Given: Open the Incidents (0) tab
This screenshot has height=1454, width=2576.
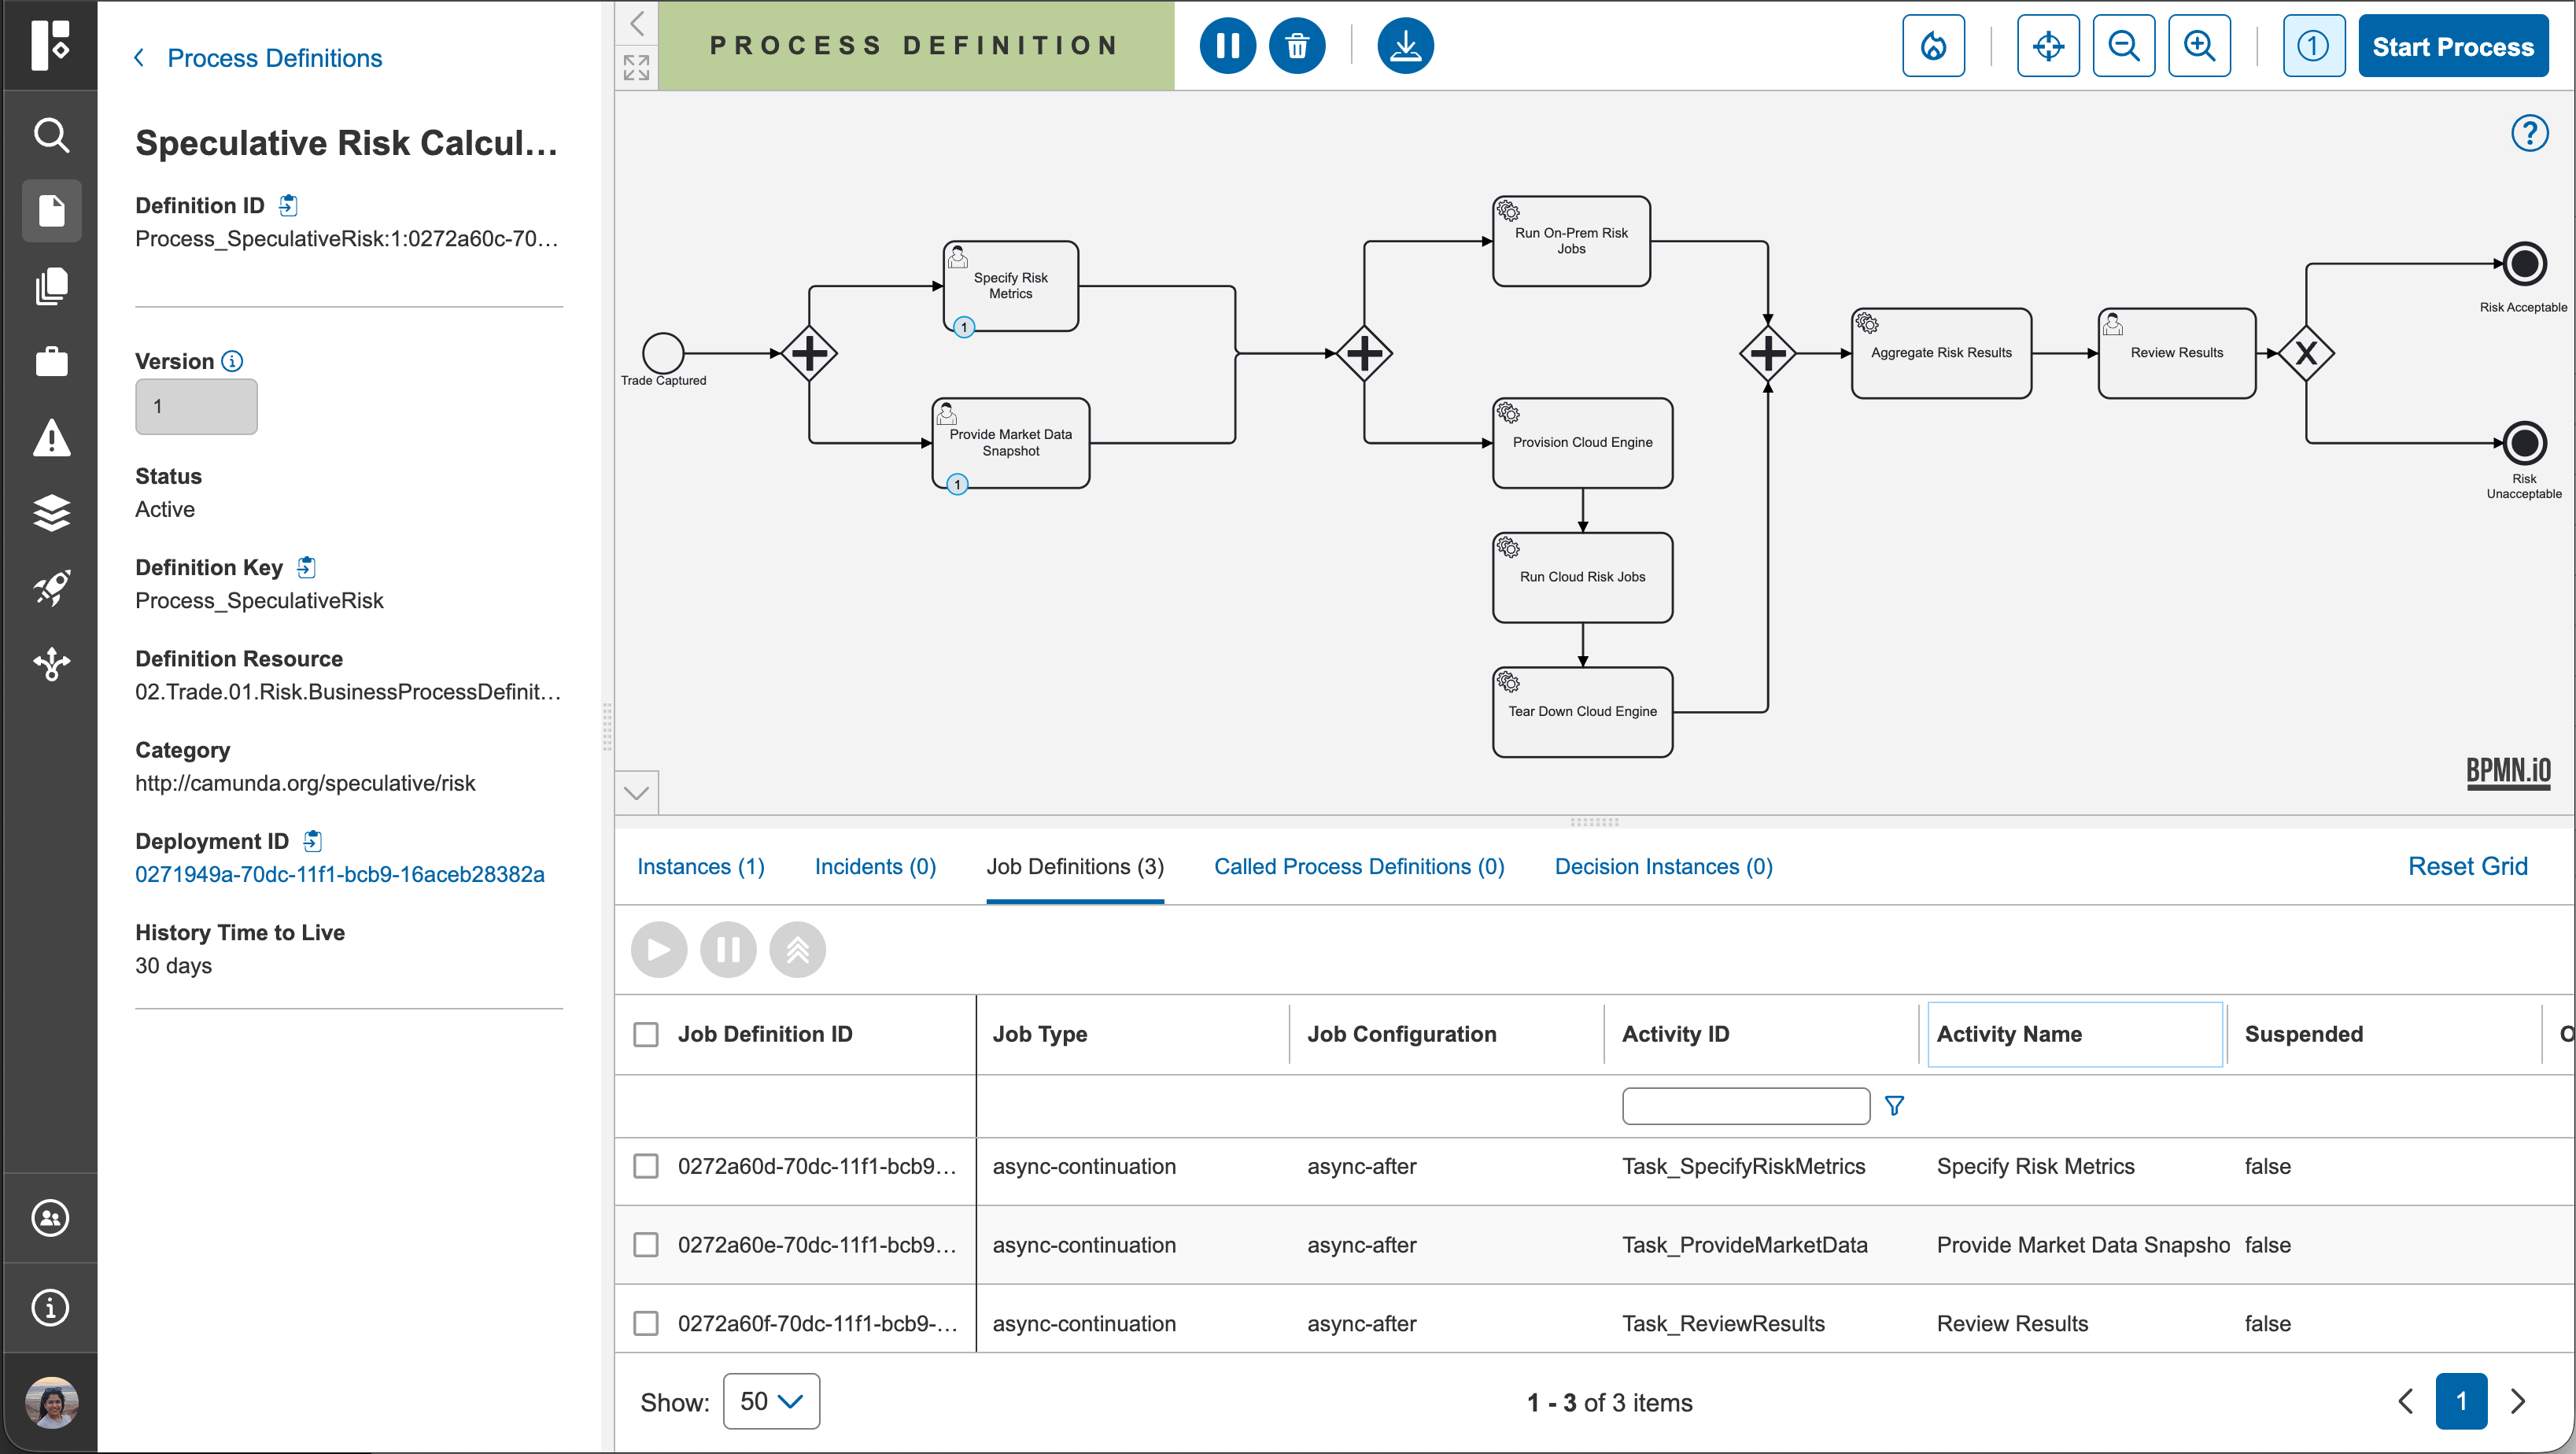Looking at the screenshot, I should [x=875, y=867].
